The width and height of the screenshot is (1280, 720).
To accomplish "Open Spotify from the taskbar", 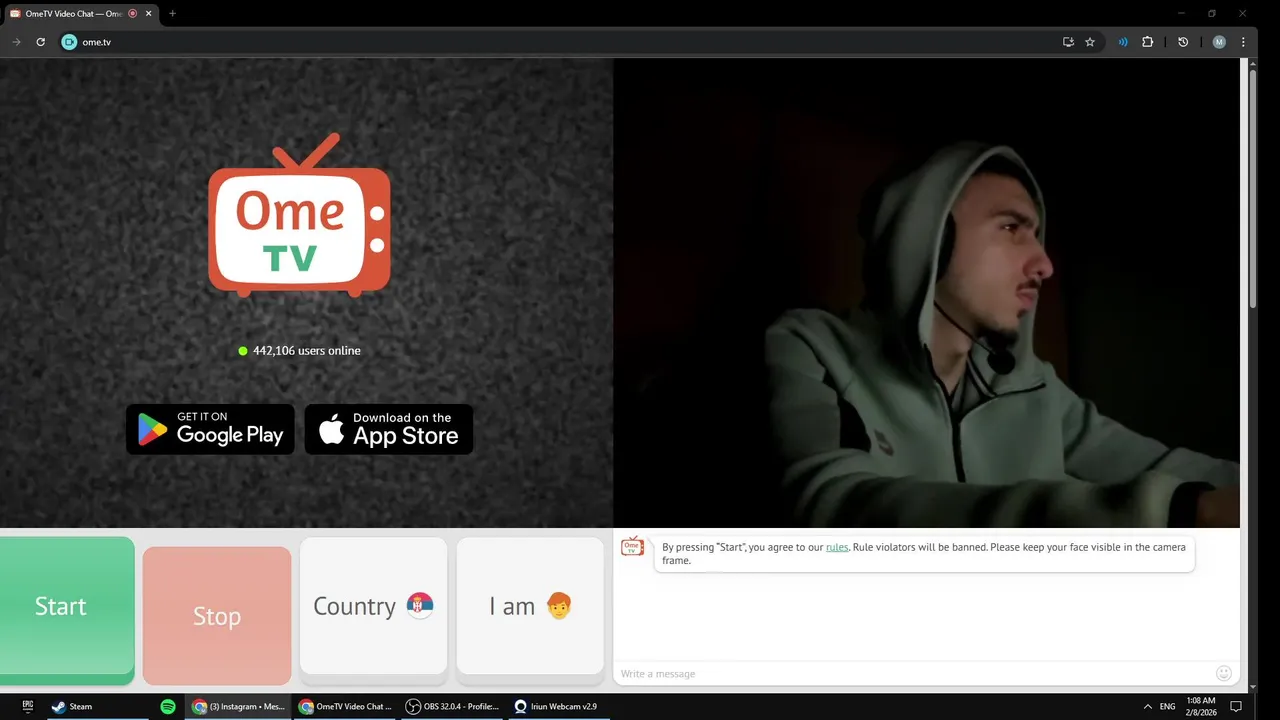I will [x=168, y=706].
